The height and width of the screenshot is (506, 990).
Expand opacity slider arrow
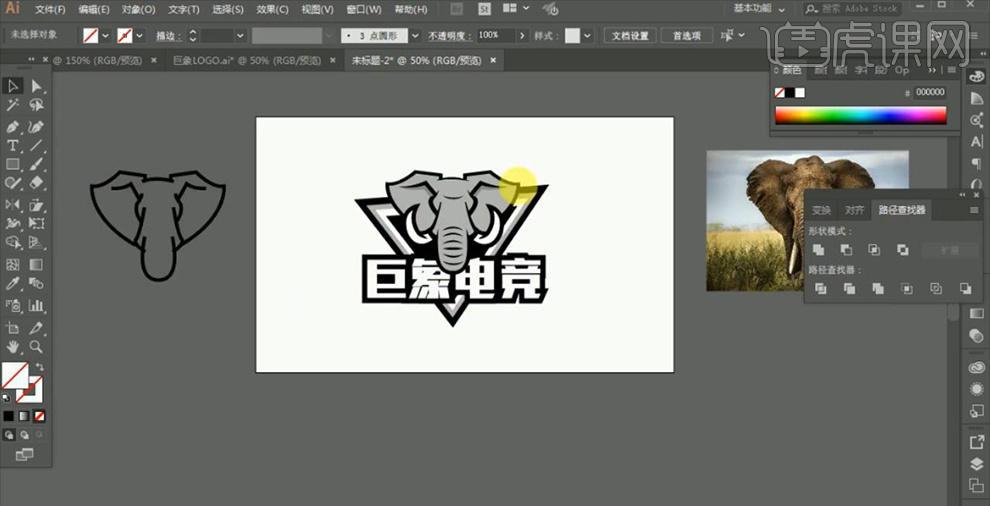[522, 36]
